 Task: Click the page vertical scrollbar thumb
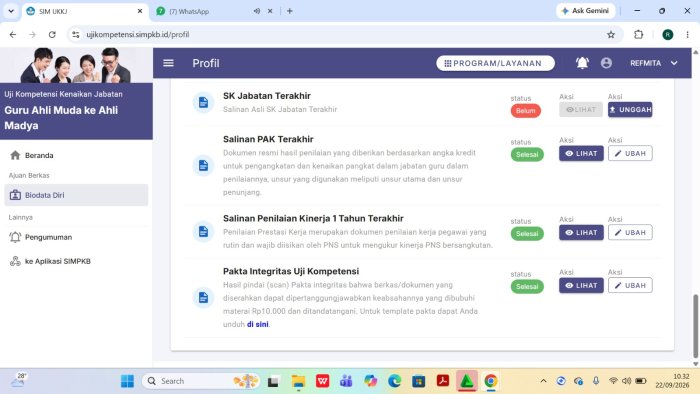pos(696,326)
